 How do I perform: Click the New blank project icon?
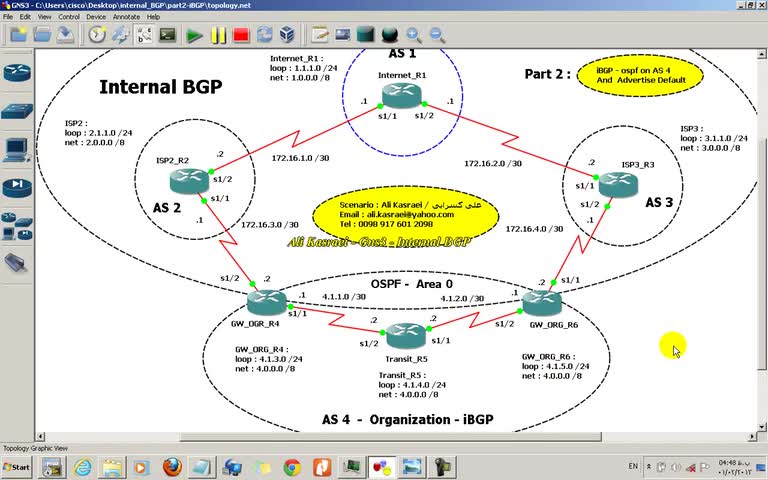(18, 35)
